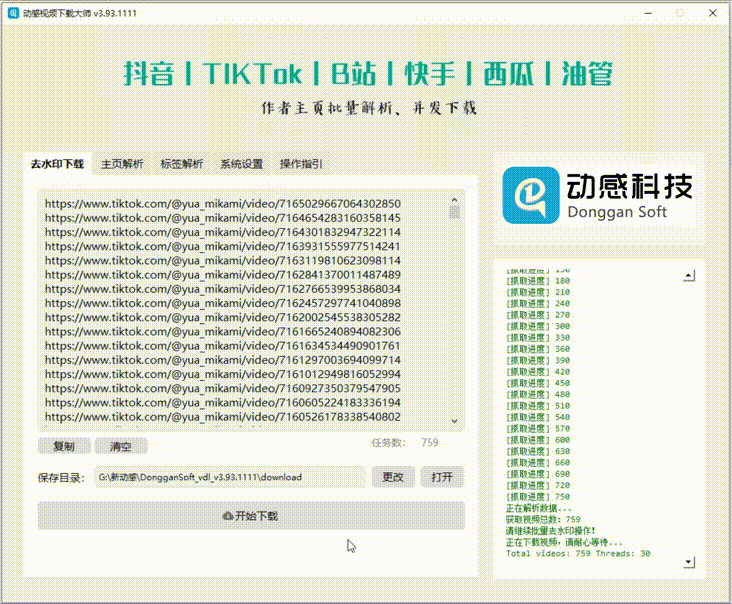
Task: Minimize the 动感视频下载大师 window
Action: 643,13
